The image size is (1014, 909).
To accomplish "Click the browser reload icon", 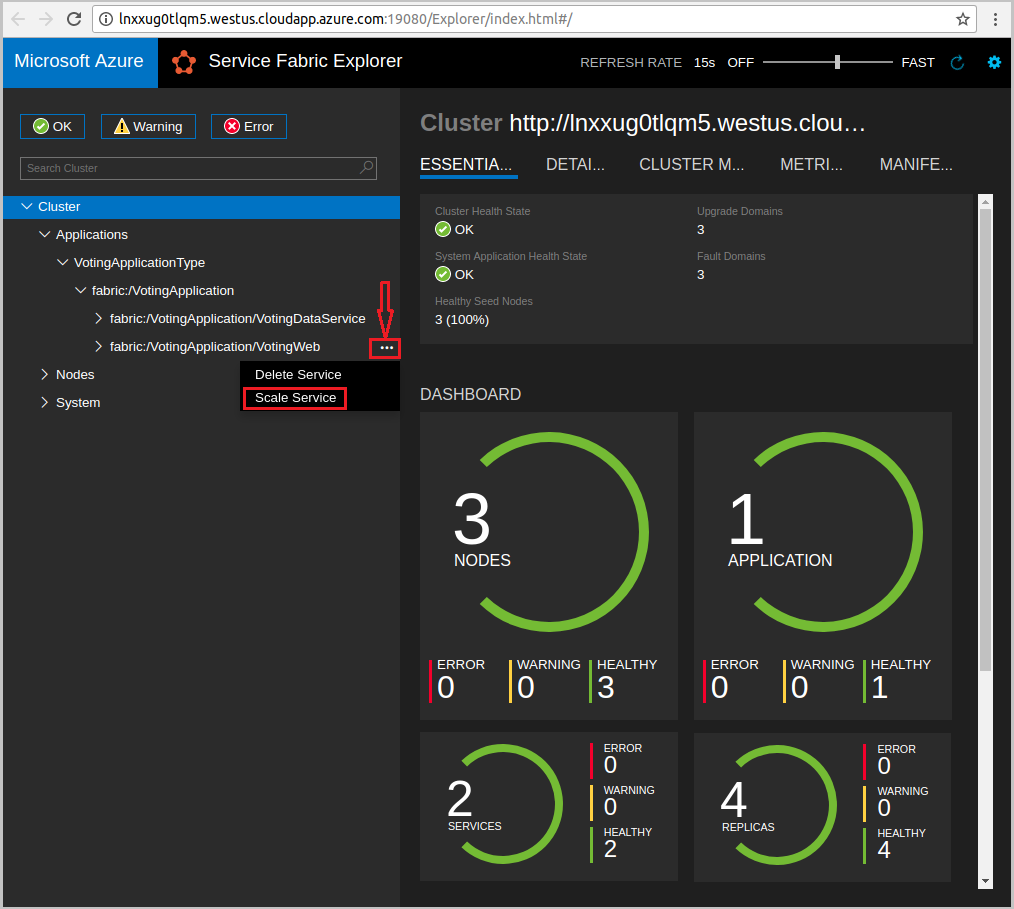I will [x=74, y=19].
